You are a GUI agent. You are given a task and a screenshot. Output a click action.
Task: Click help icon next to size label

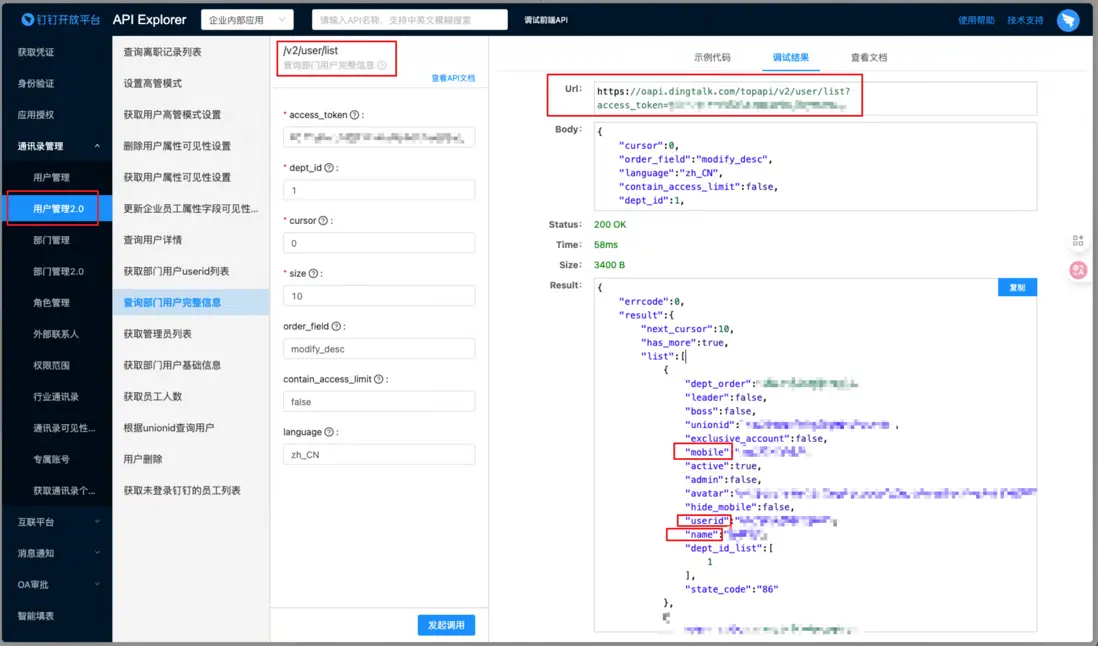313,274
